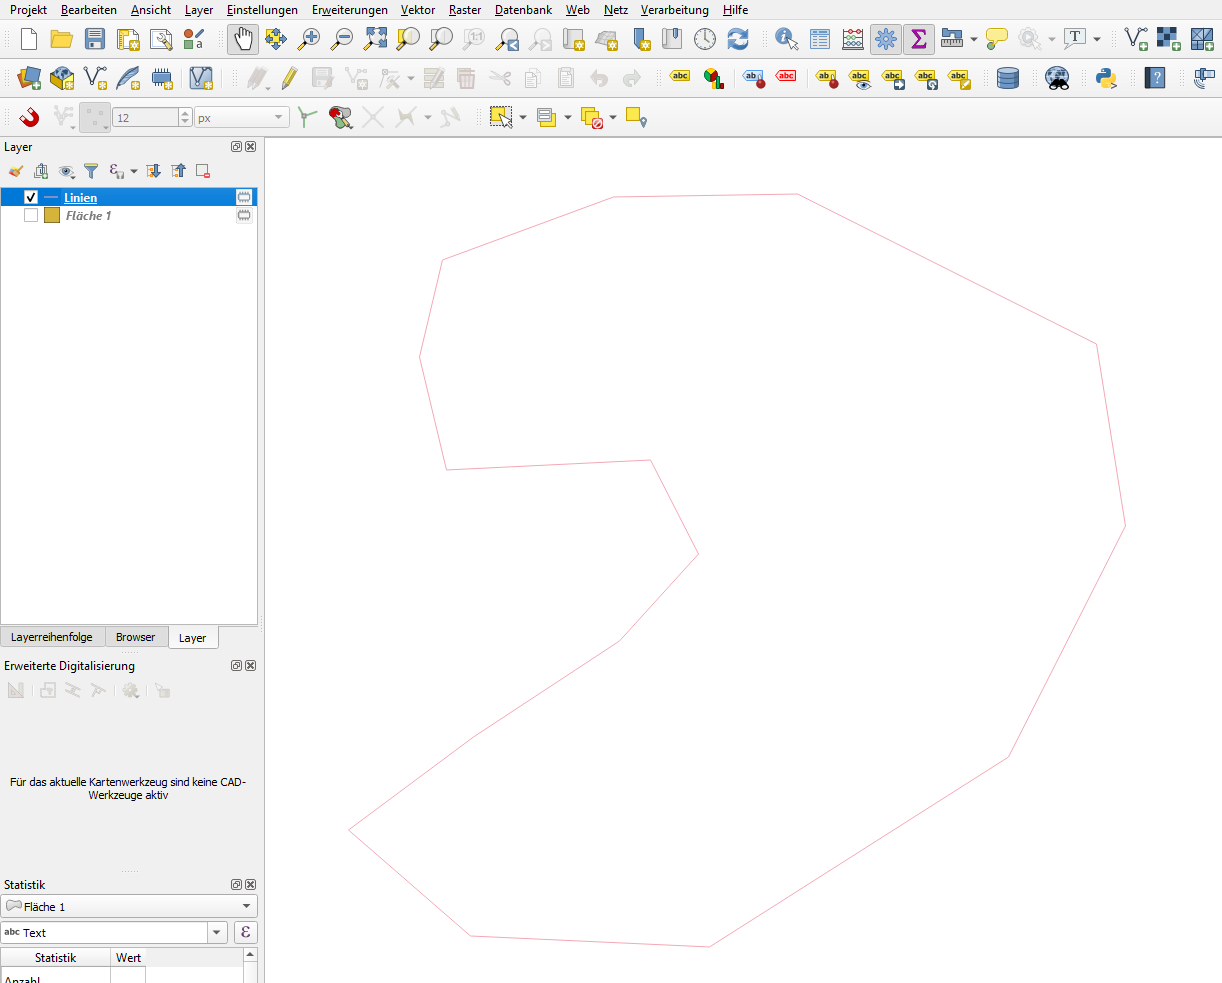Viewport: 1222px width, 983px height.
Task: Click the Save Project floppy disk icon
Action: coord(95,39)
